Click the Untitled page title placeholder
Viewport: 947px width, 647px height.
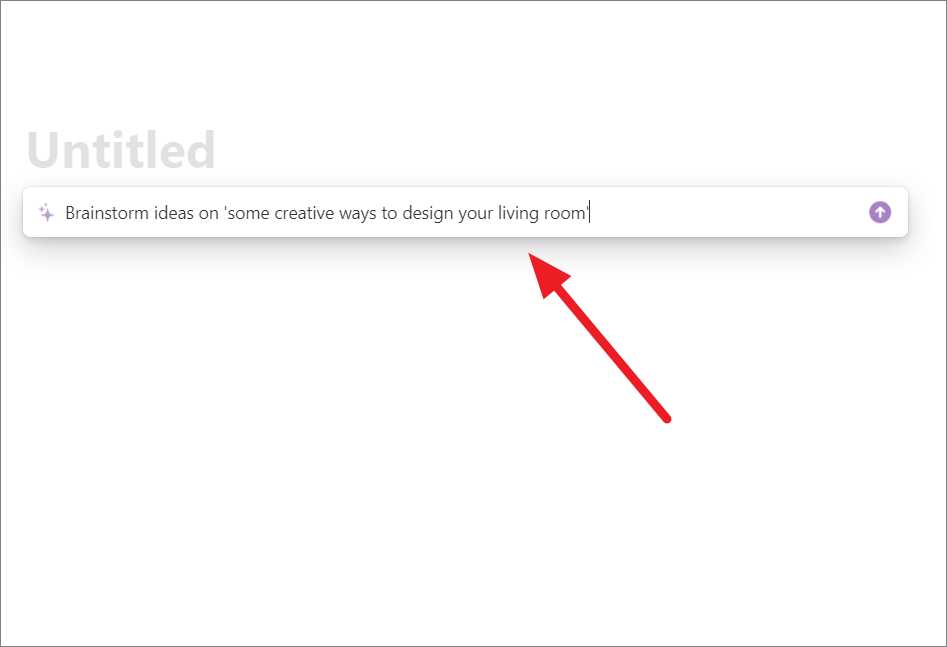coord(121,150)
